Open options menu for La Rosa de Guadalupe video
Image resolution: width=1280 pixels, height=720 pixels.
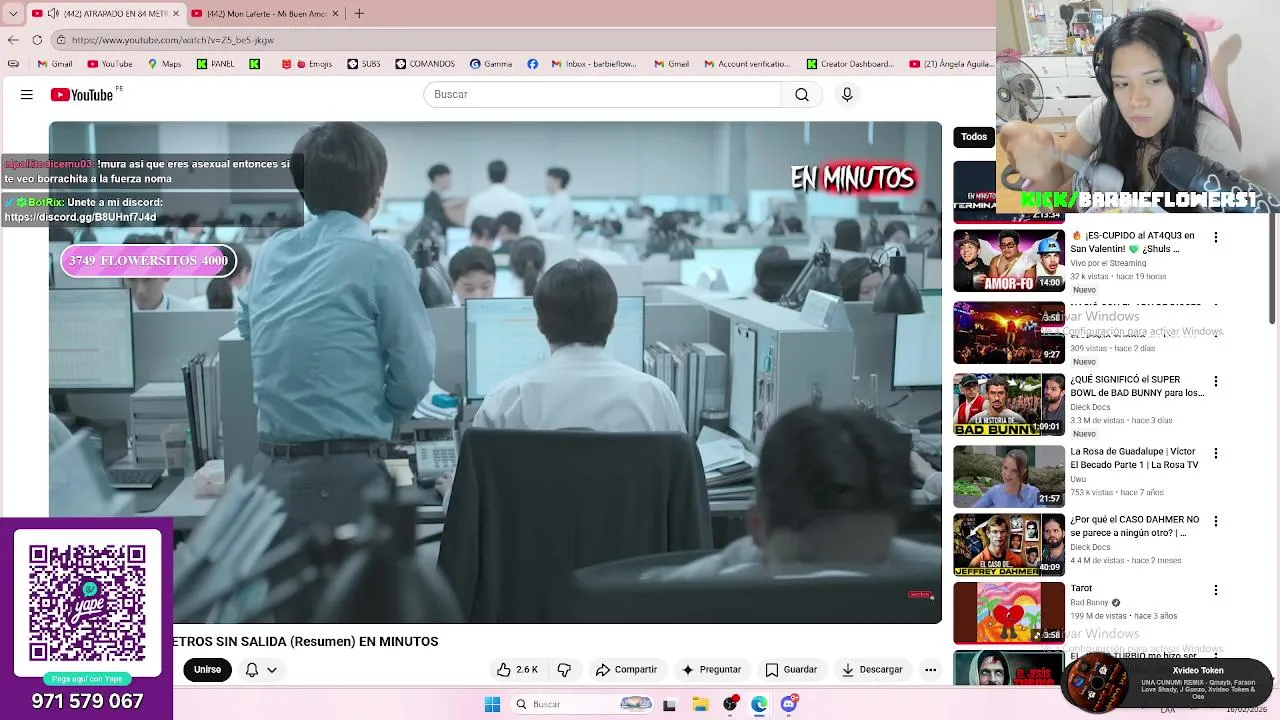[1216, 453]
